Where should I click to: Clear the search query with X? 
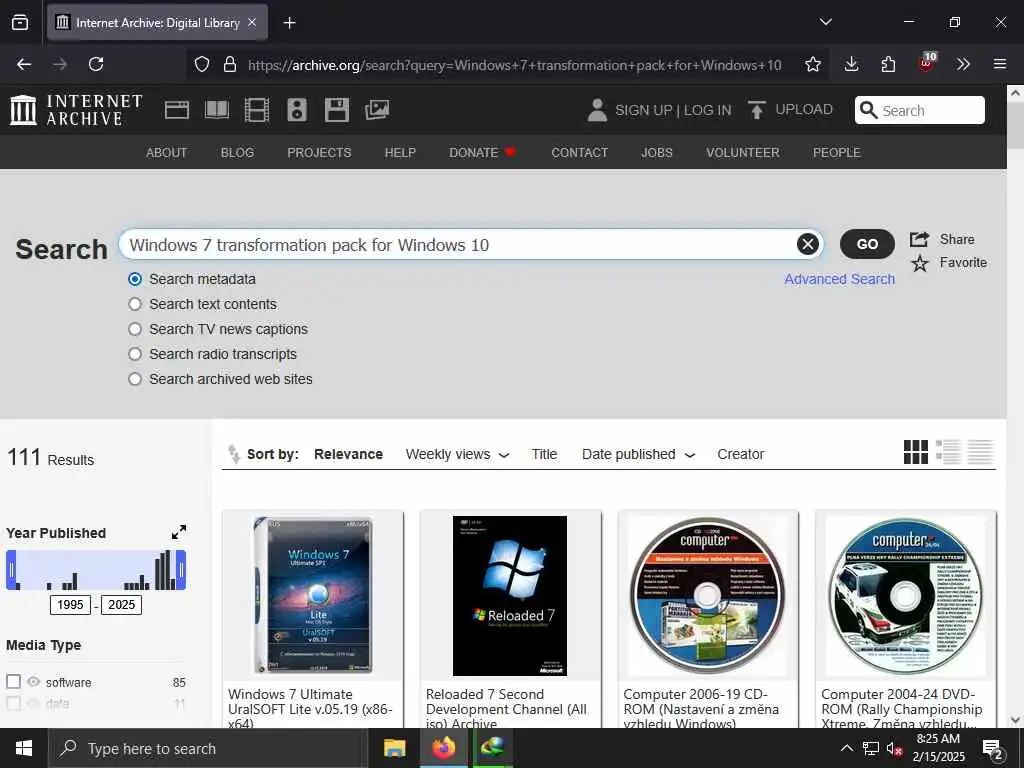[x=808, y=244]
